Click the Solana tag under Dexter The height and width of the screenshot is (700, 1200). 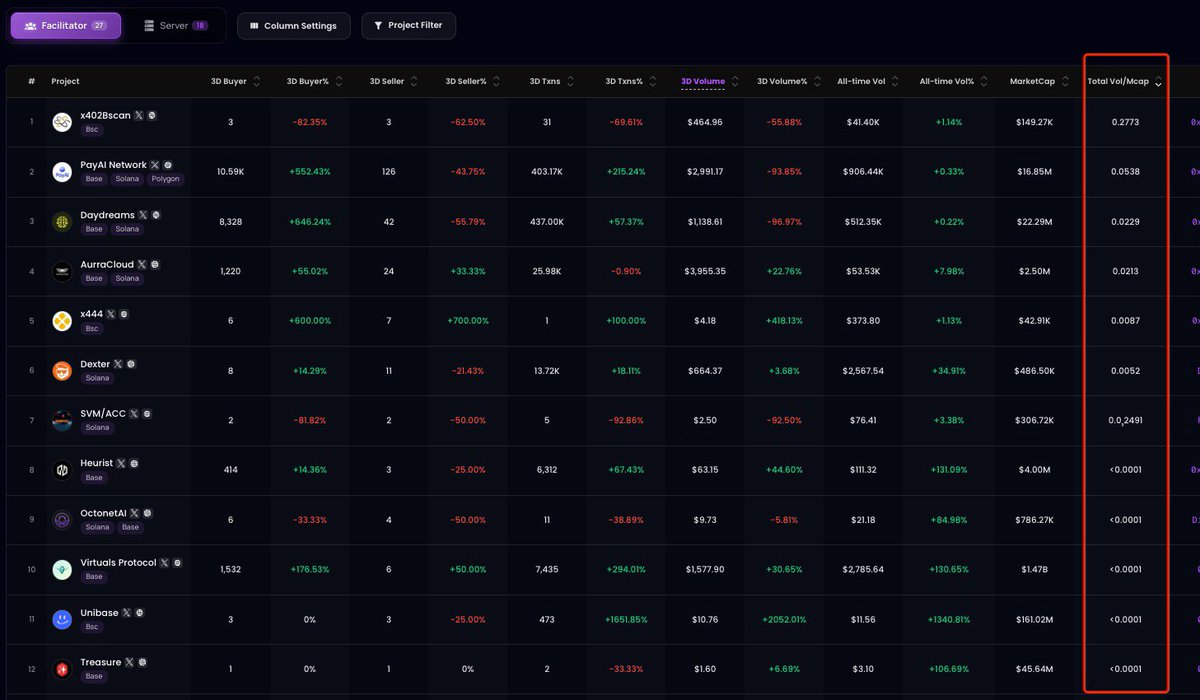[x=98, y=379]
